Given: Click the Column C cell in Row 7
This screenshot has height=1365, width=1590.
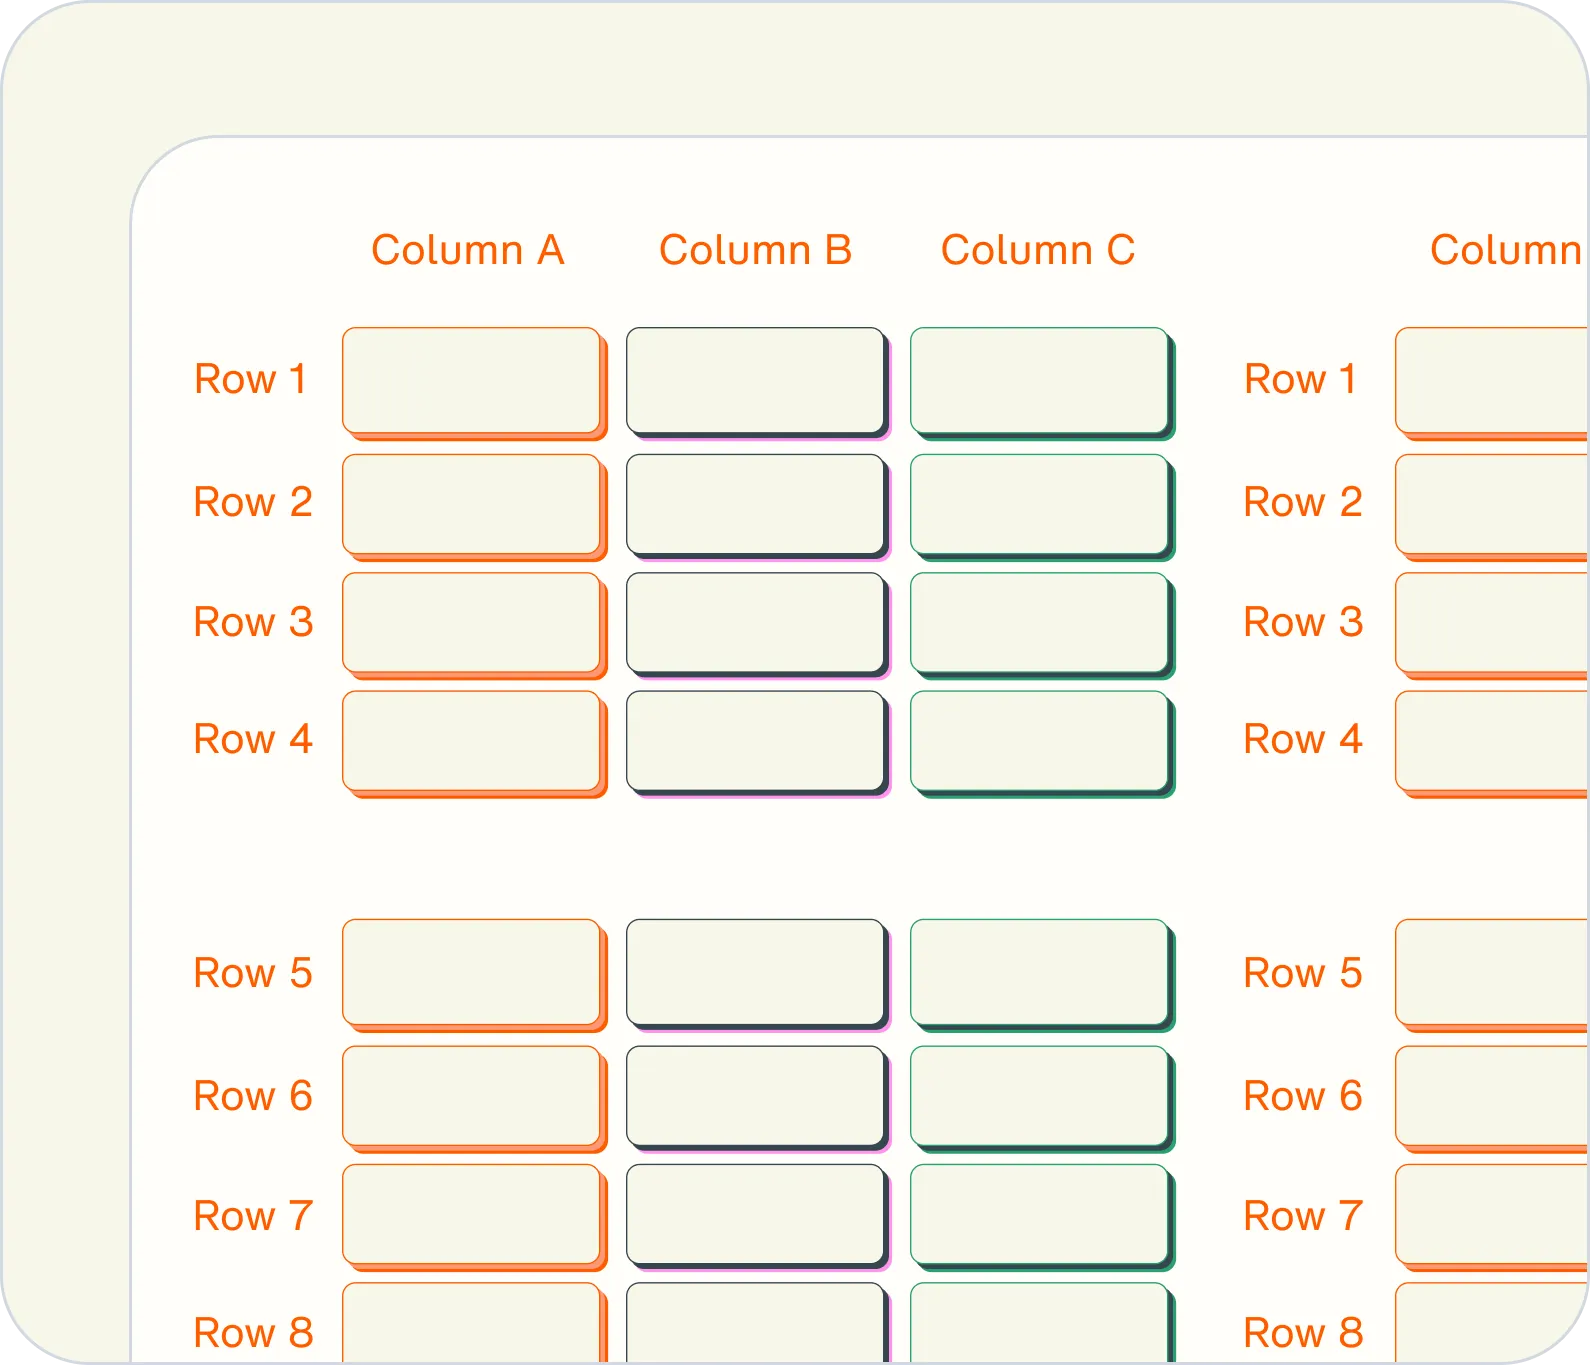Looking at the screenshot, I should point(1039,1214).
